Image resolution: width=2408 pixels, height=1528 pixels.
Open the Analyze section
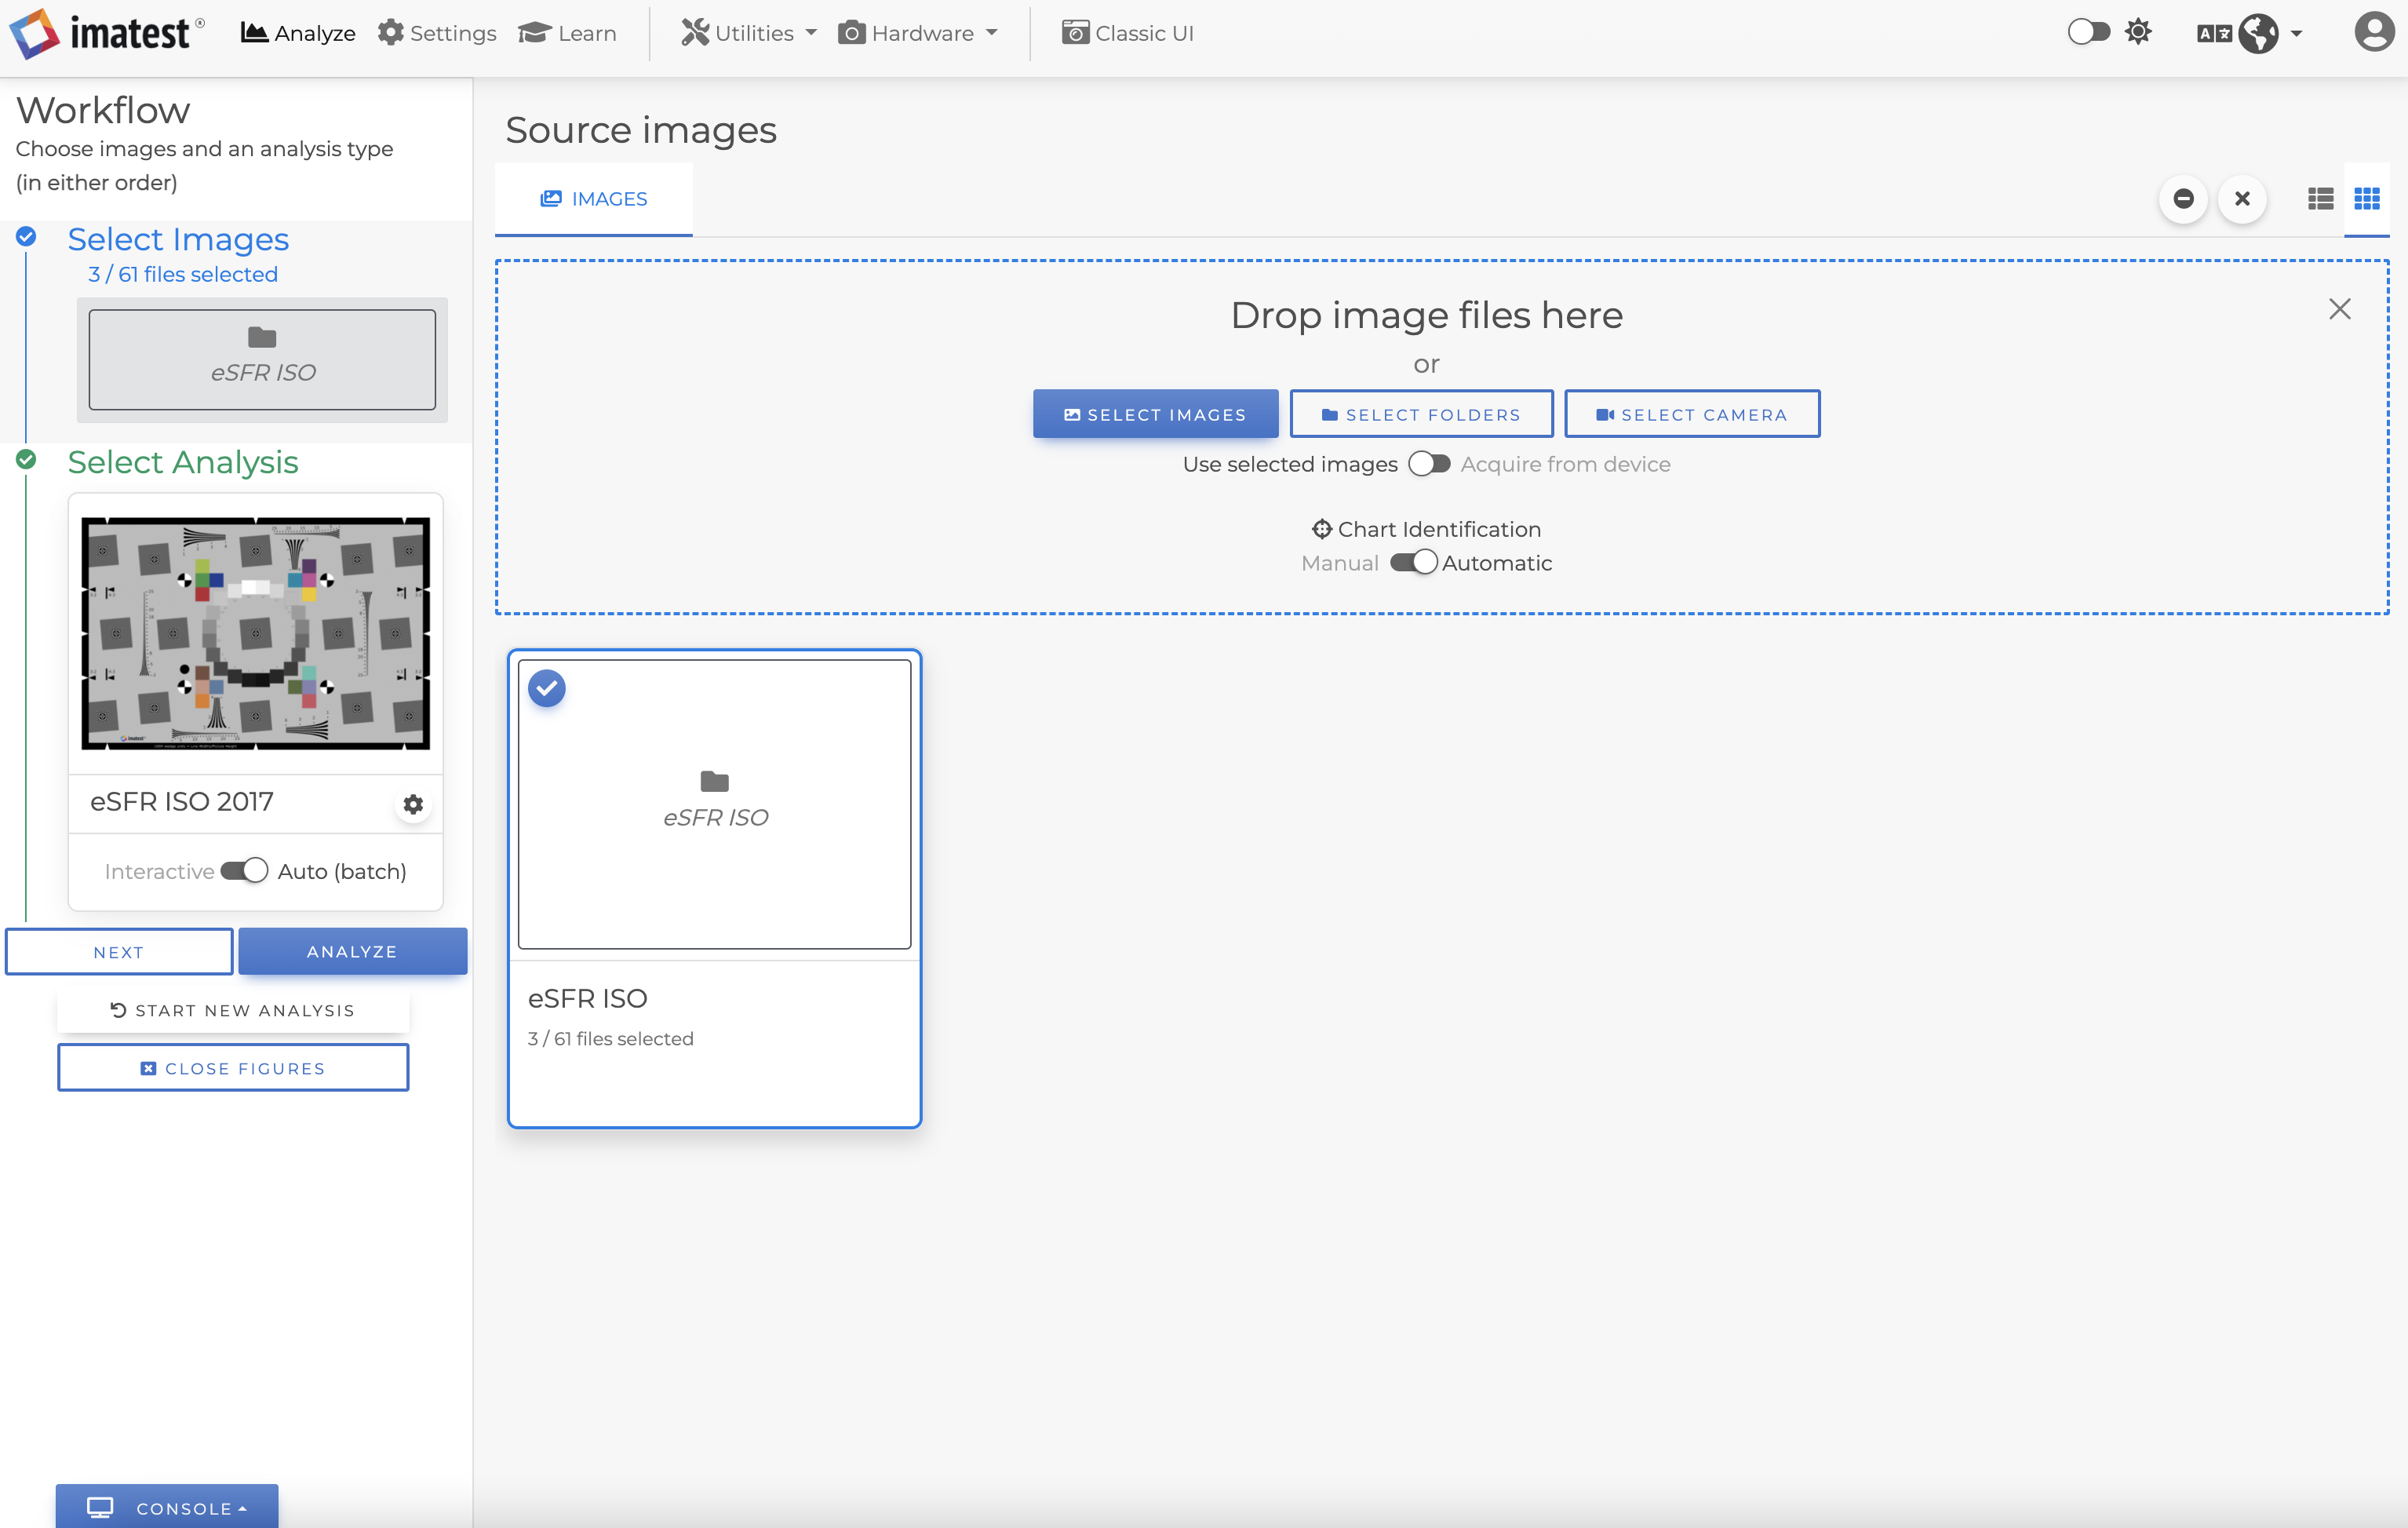coord(298,33)
